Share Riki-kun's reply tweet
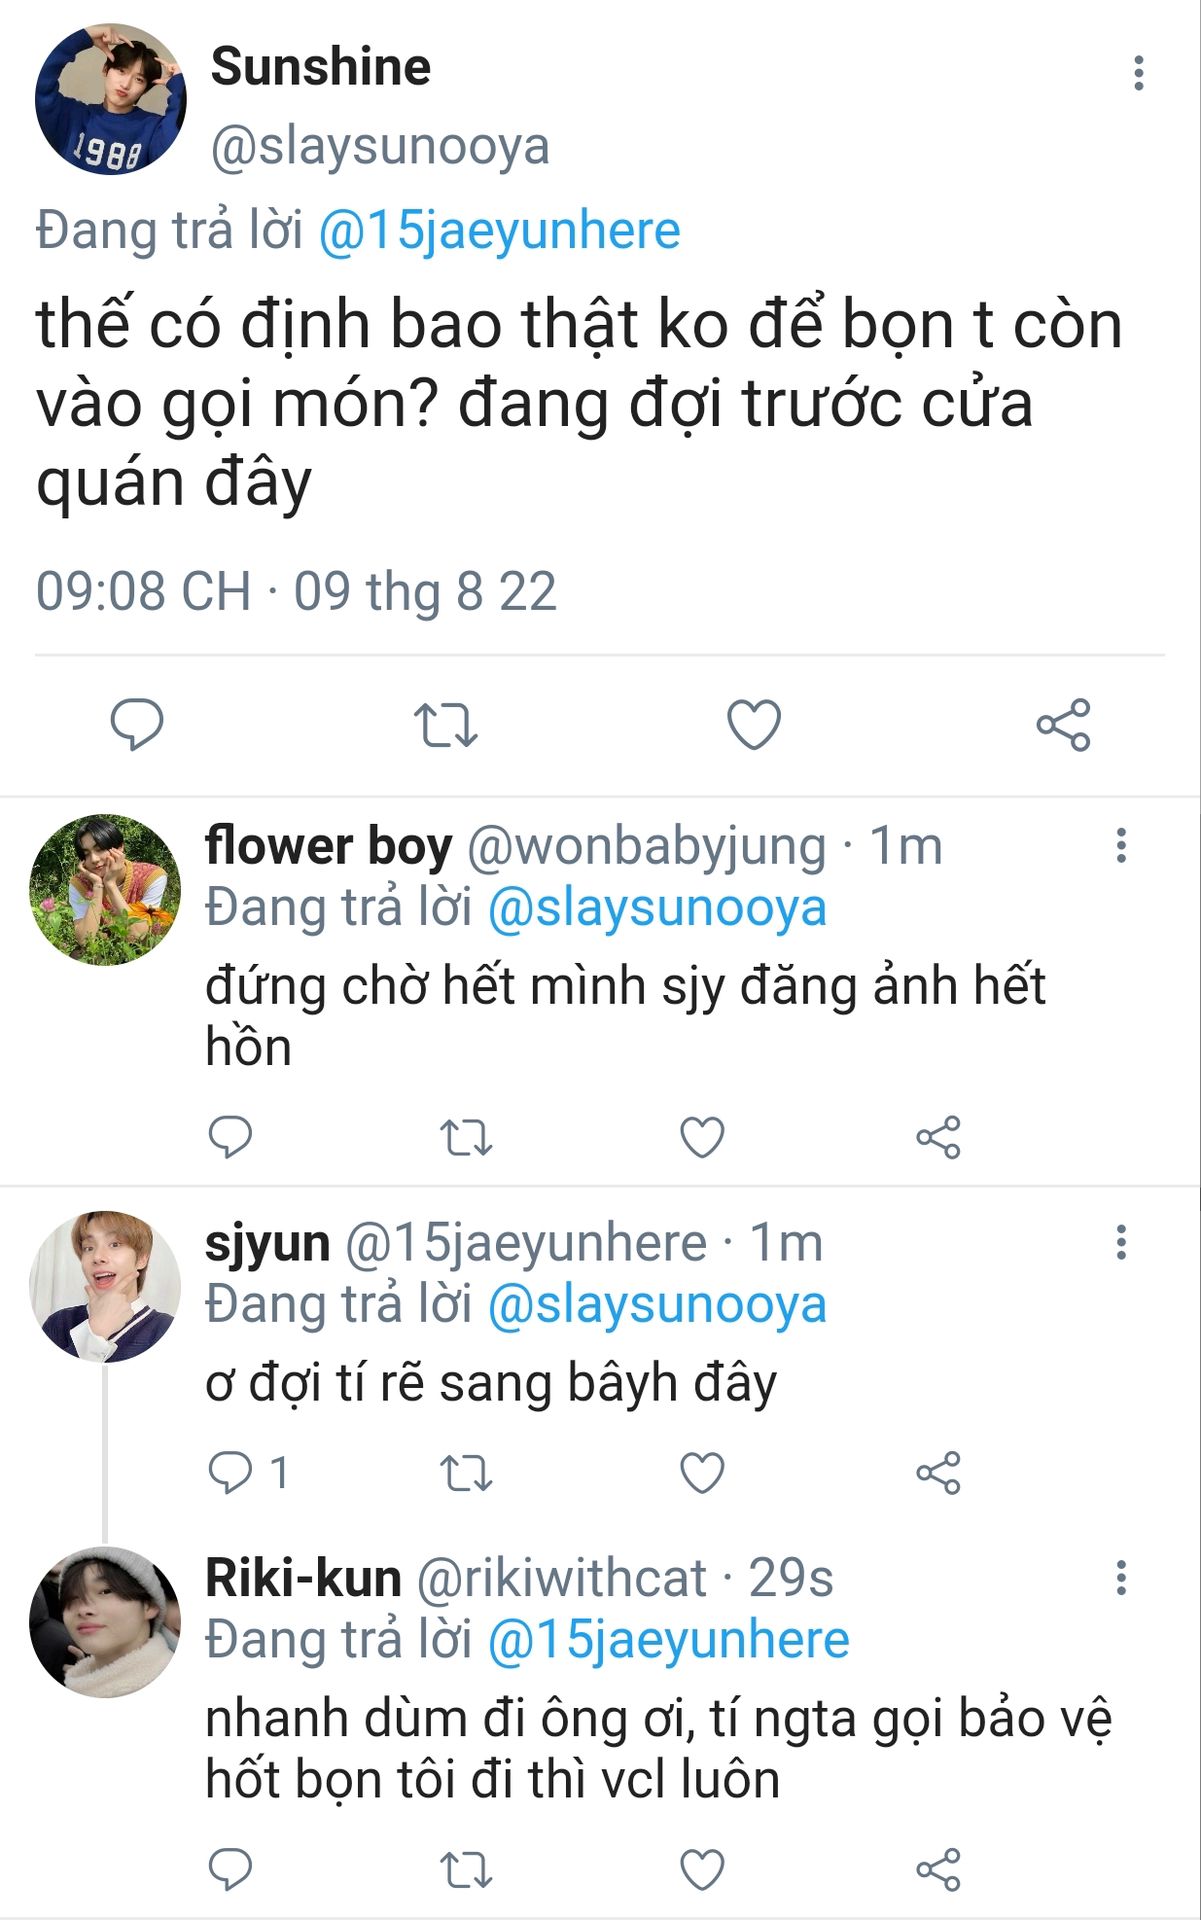1201x1920 pixels. [x=938, y=1869]
